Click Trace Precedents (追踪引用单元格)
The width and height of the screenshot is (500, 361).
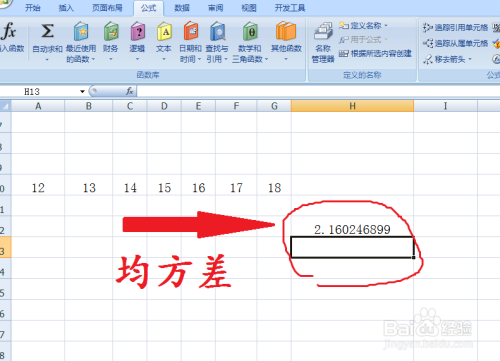[455, 27]
